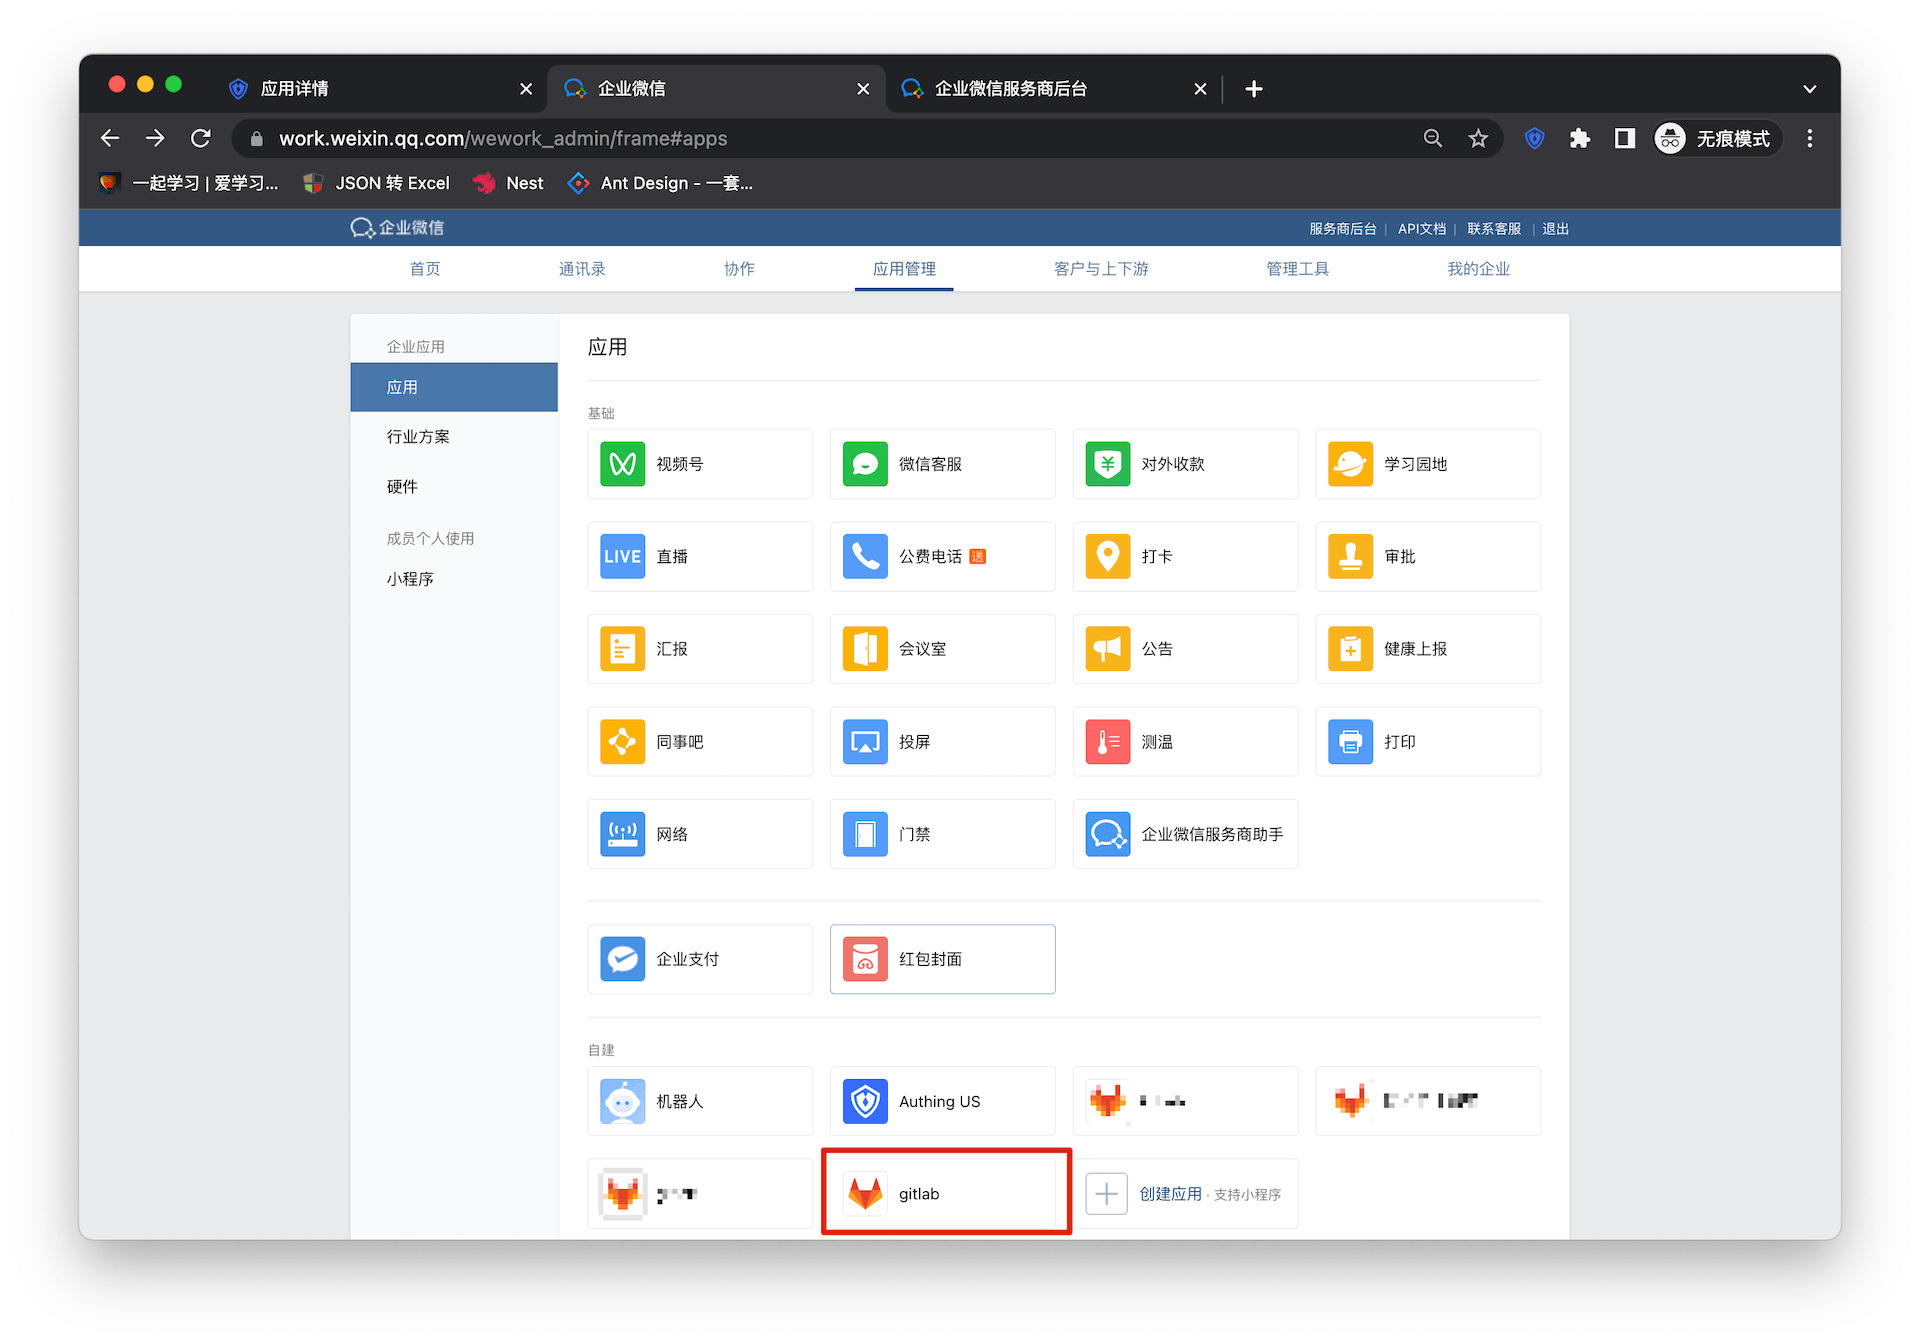Screen dimensions: 1920x1344
Task: Click the API文档 link in header
Action: click(x=1421, y=229)
